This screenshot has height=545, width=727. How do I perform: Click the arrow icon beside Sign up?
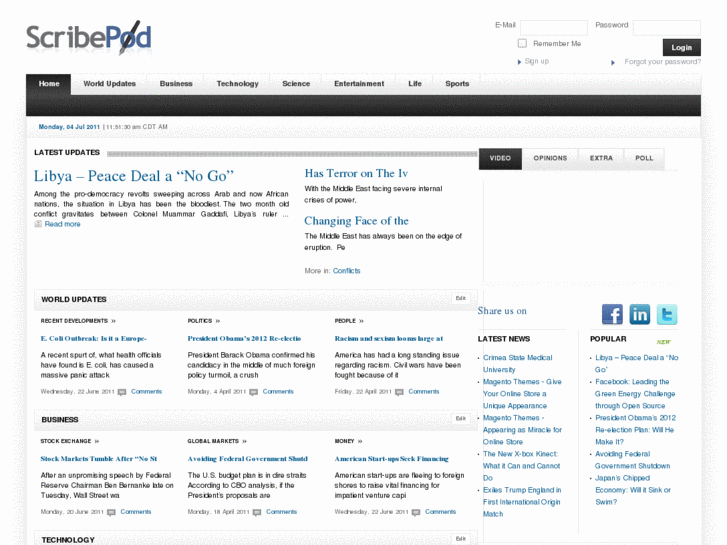pyautogui.click(x=519, y=62)
